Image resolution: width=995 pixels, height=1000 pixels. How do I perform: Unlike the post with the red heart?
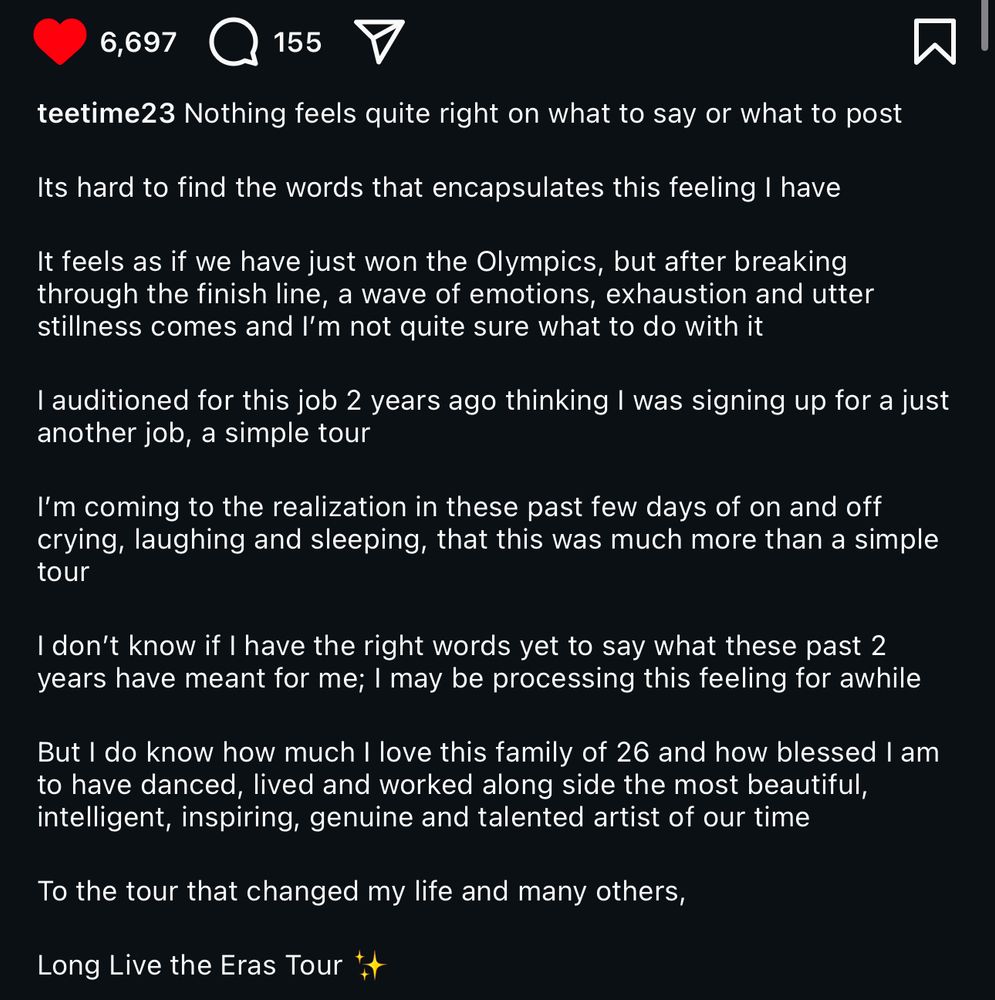(59, 41)
